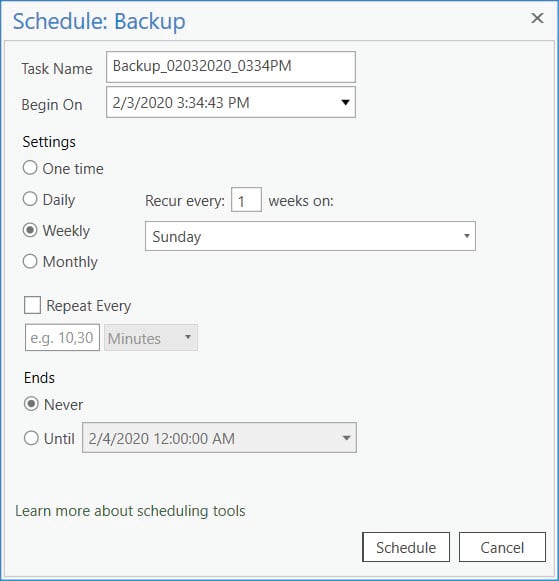559x581 pixels.
Task: Select the Weekly radio button
Action: click(30, 230)
